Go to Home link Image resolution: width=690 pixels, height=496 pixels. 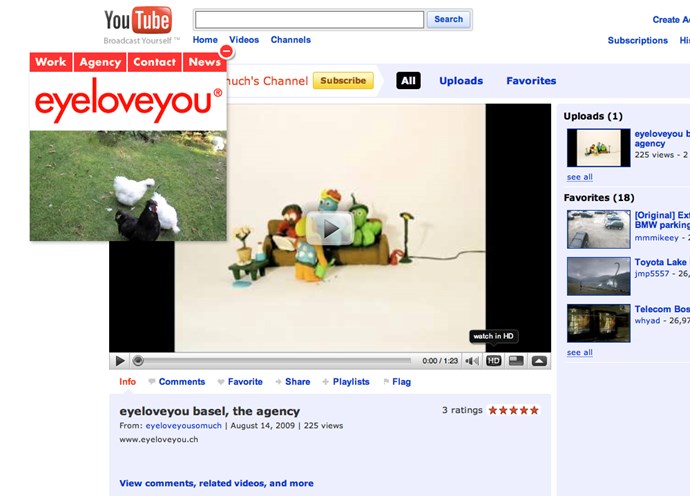click(x=205, y=40)
